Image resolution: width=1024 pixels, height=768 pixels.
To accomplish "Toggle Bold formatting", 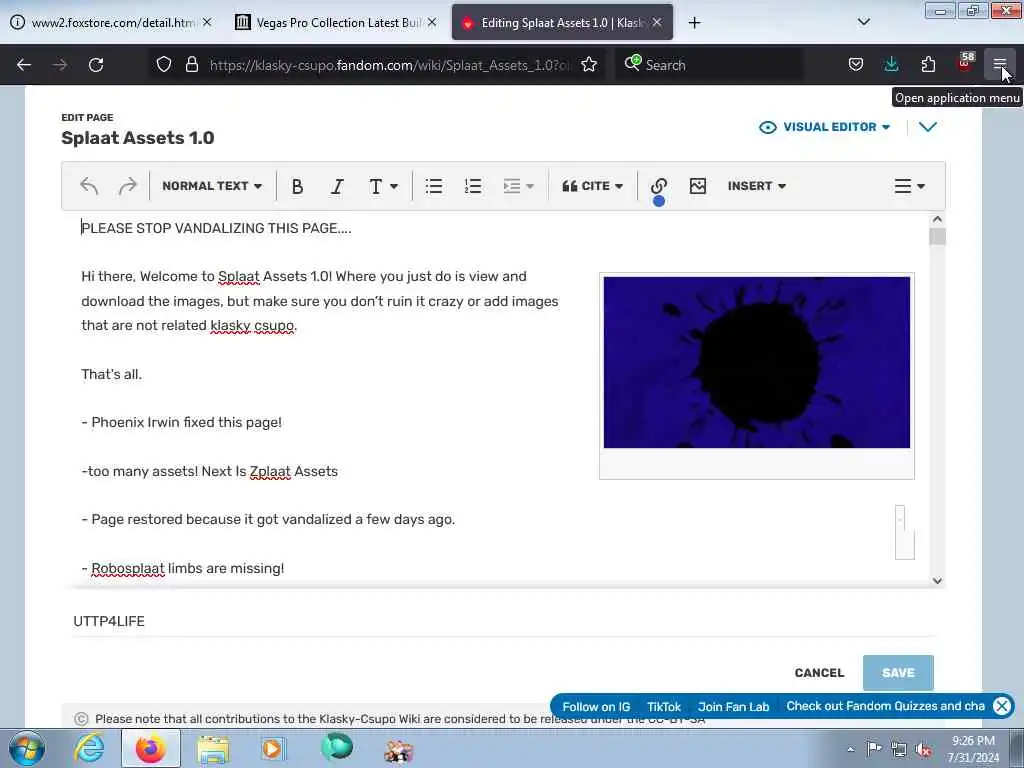I will click(297, 186).
